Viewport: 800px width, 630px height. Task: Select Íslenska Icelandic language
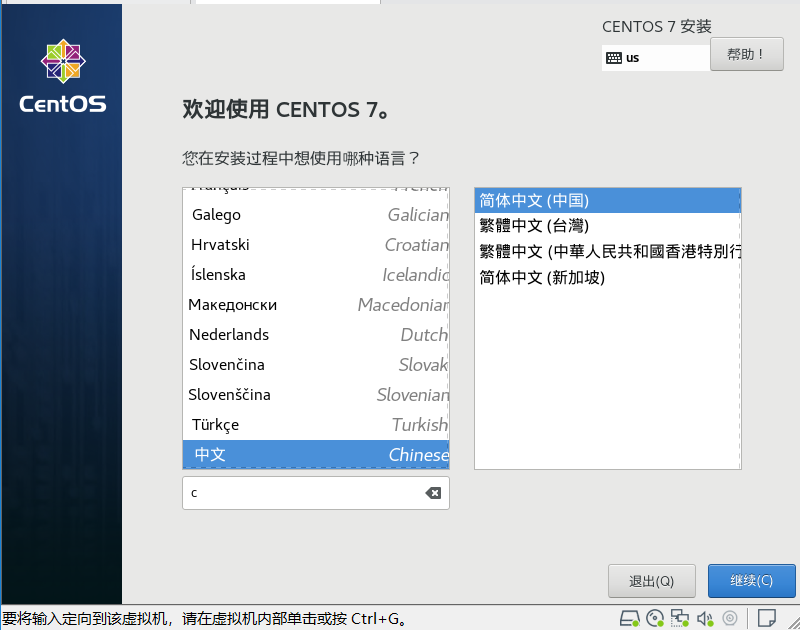point(316,275)
